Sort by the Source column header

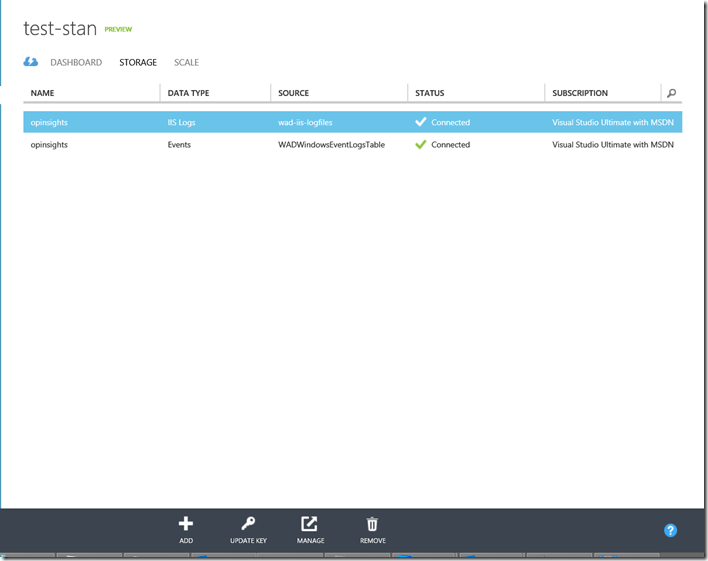294,93
